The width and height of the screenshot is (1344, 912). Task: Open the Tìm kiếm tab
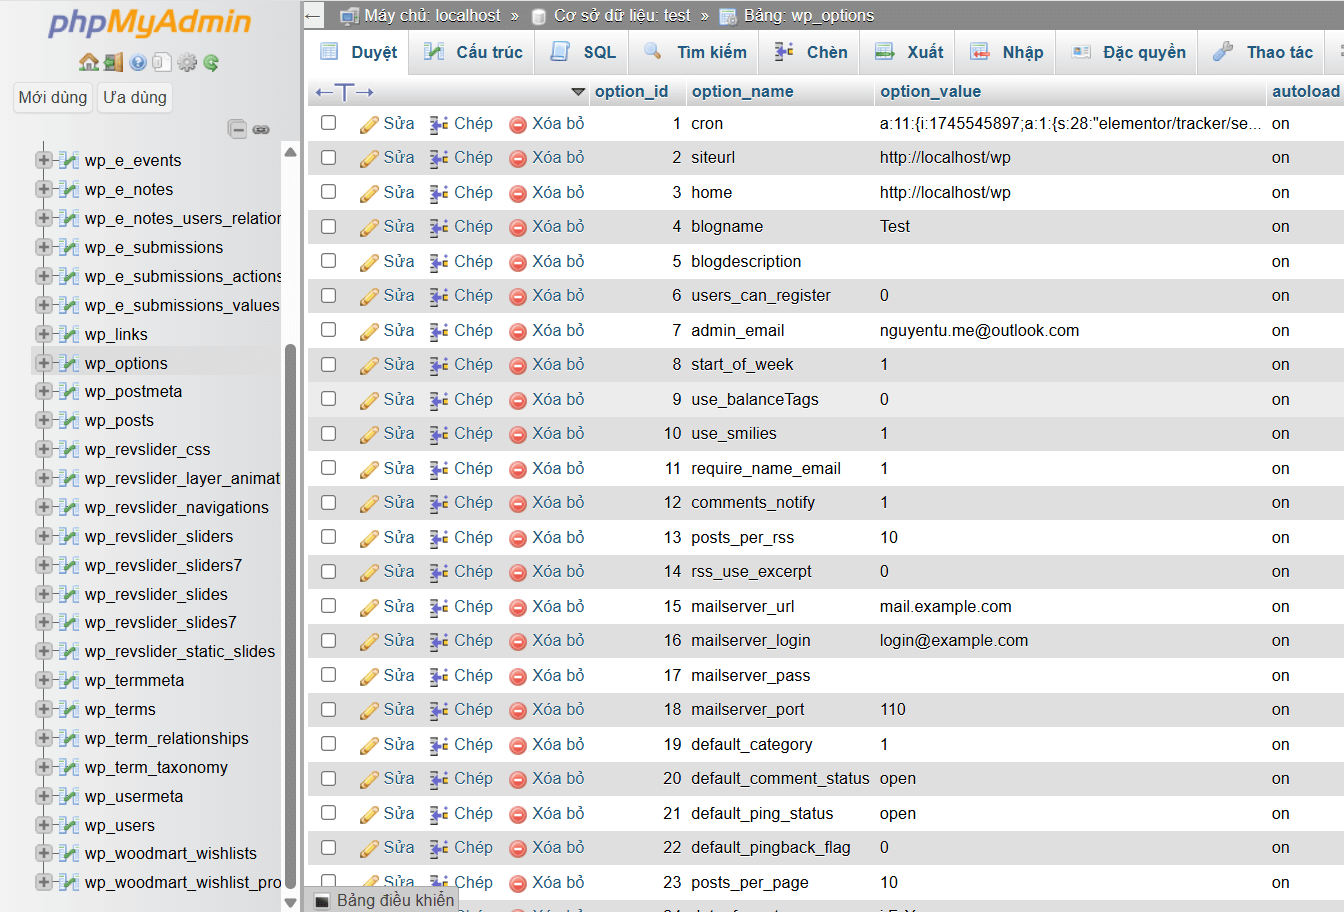tap(696, 52)
